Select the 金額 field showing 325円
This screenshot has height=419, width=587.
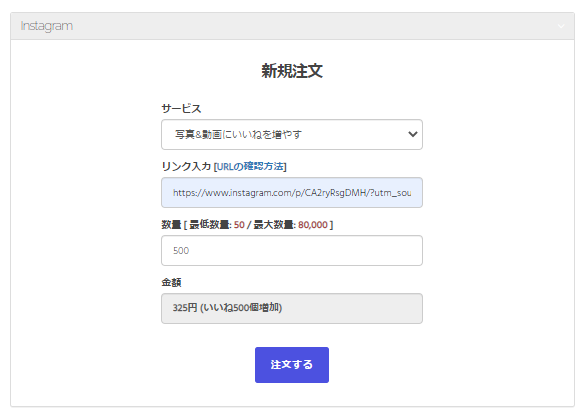pyautogui.click(x=292, y=308)
